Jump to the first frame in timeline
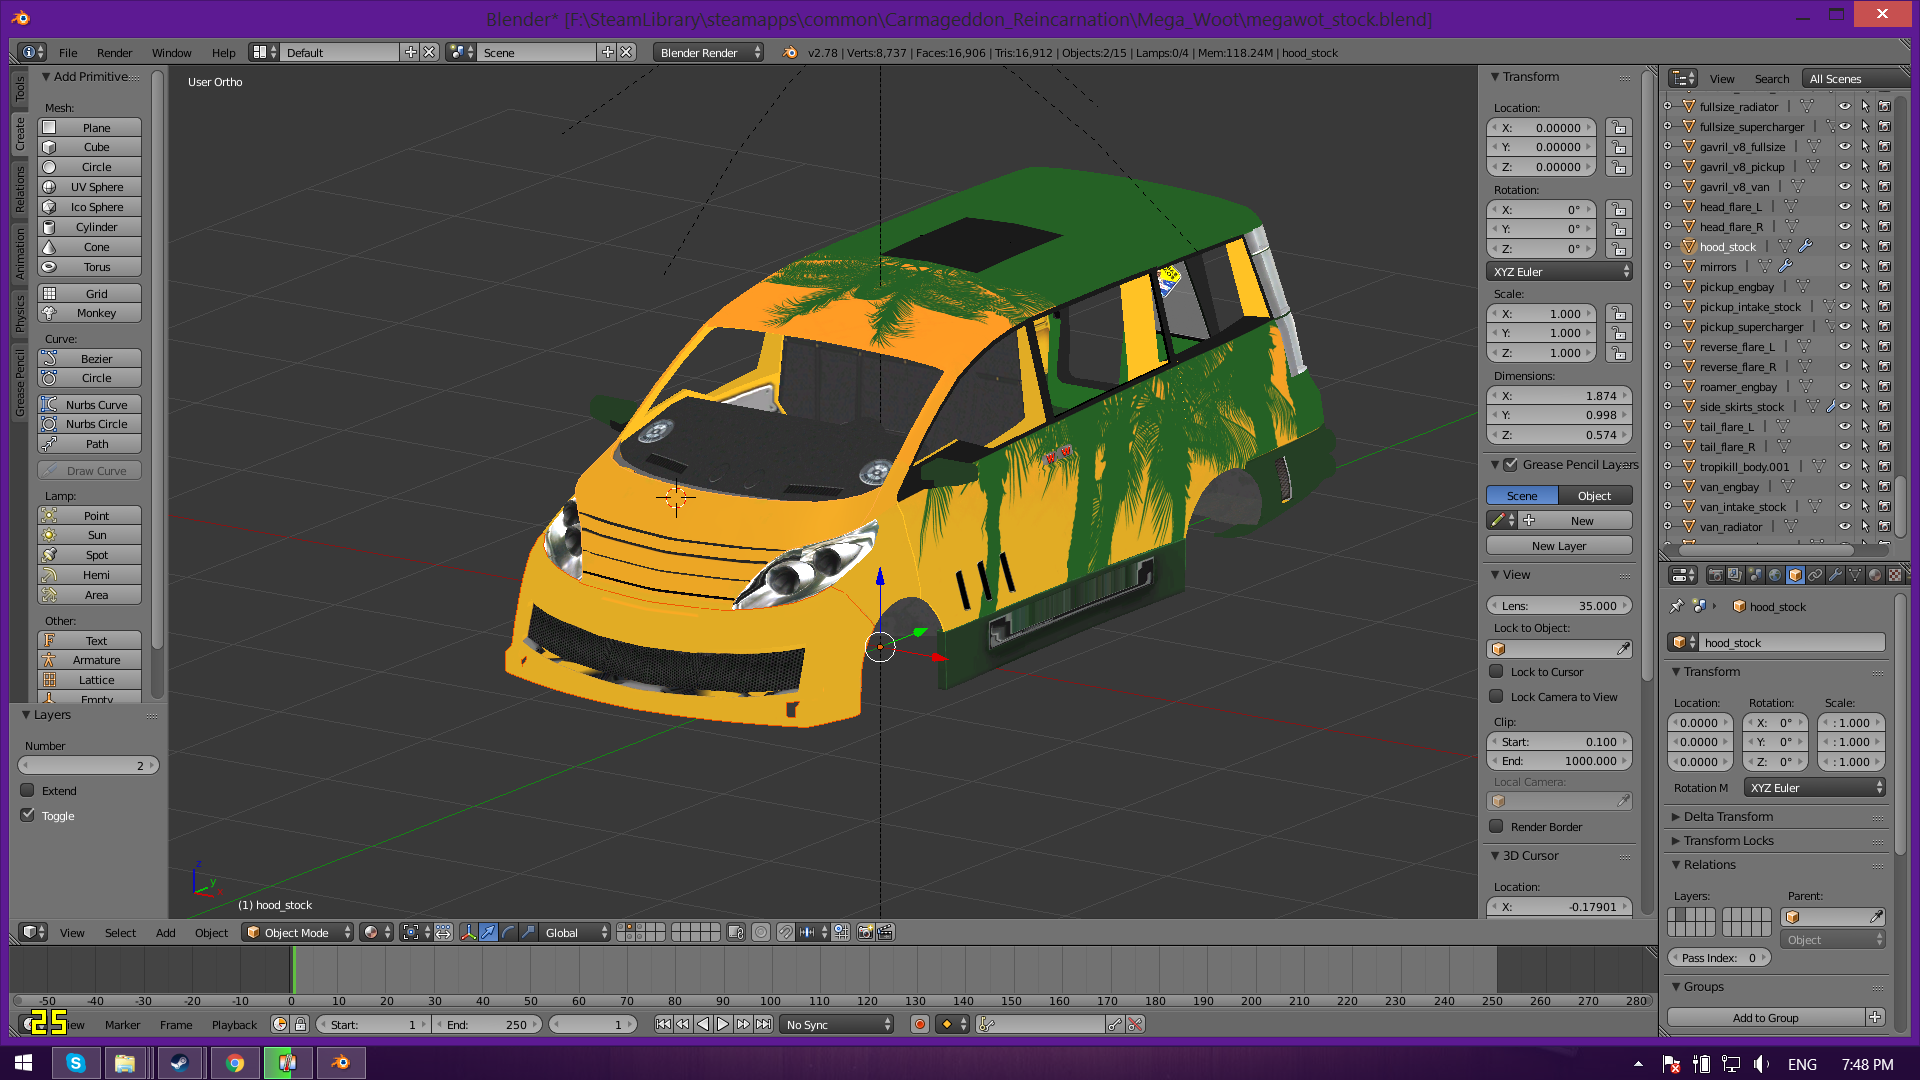1920x1080 pixels. tap(663, 1024)
